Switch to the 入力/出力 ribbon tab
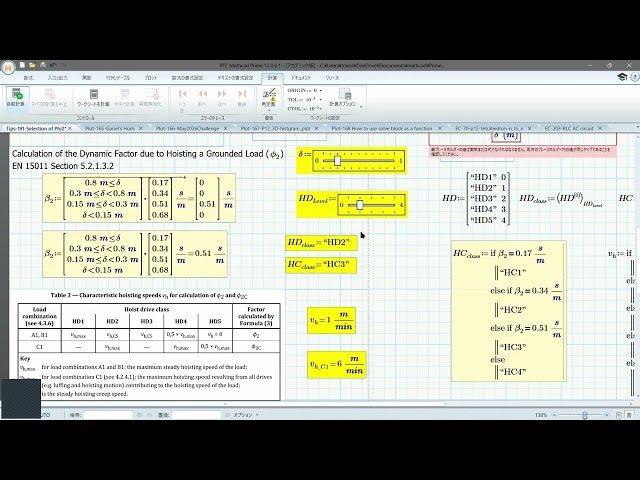Screen dimensions: 640x480 (x=57, y=78)
